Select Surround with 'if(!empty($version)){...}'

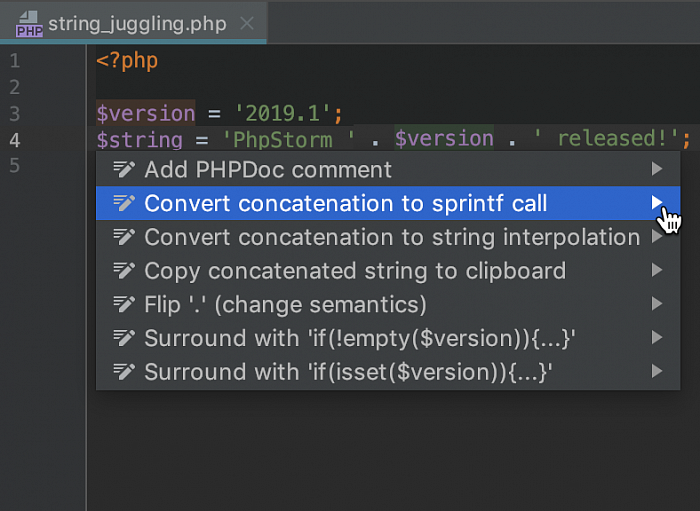360,339
